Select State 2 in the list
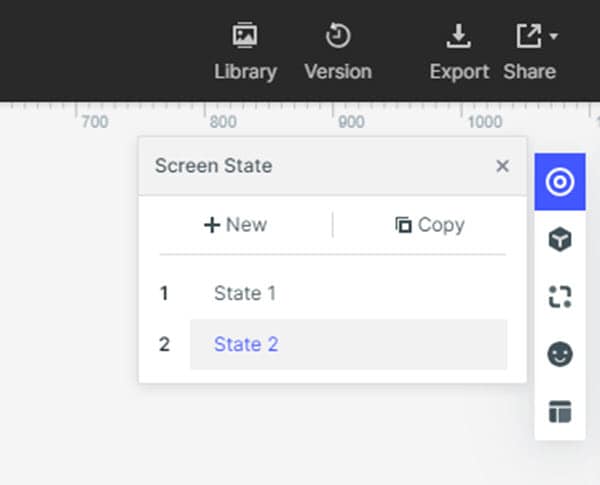Viewport: 600px width, 485px height. tap(246, 345)
